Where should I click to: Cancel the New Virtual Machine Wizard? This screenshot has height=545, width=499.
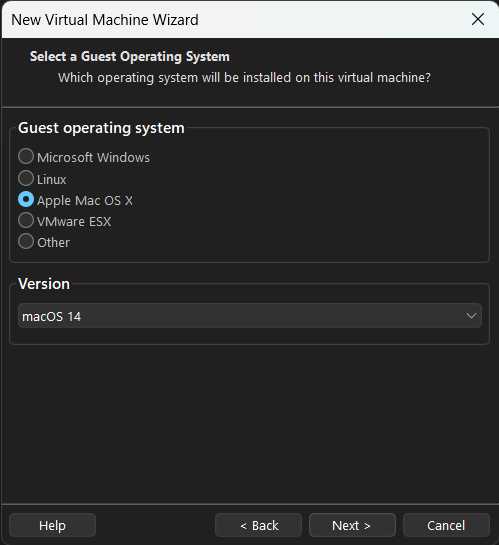446,525
